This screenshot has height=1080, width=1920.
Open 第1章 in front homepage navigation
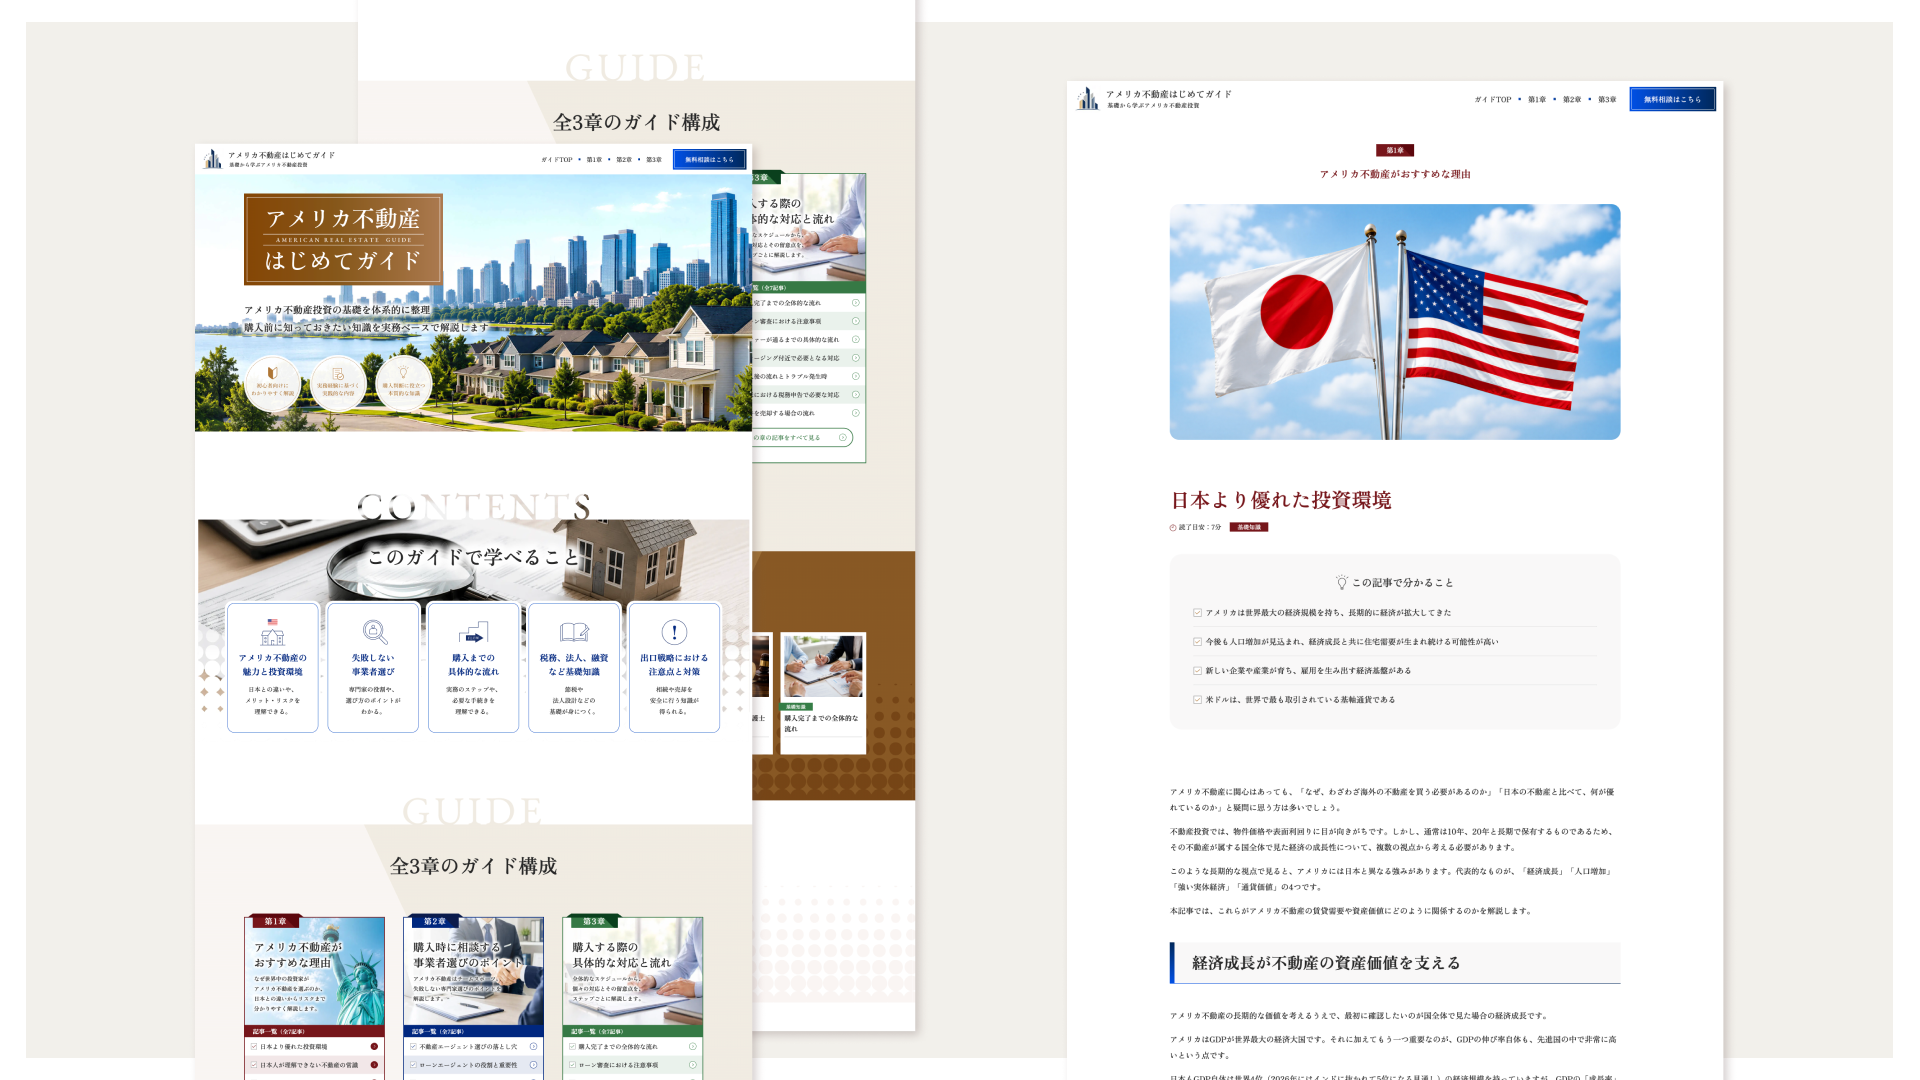coord(594,160)
